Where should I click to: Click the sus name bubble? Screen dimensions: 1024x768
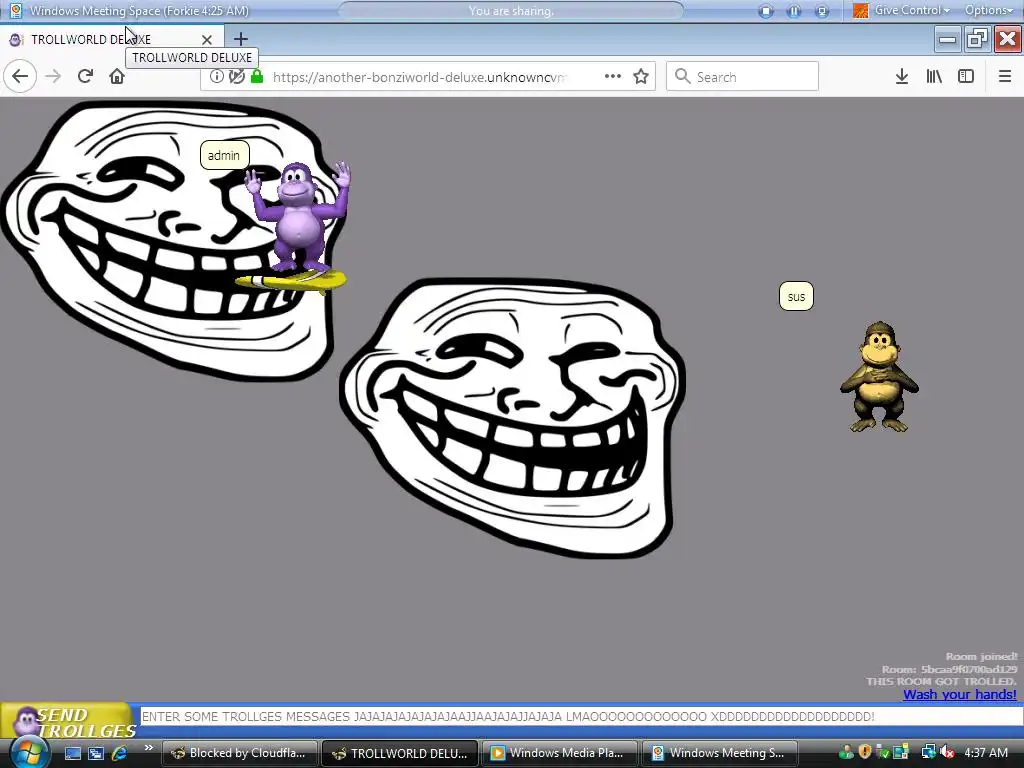pyautogui.click(x=796, y=296)
